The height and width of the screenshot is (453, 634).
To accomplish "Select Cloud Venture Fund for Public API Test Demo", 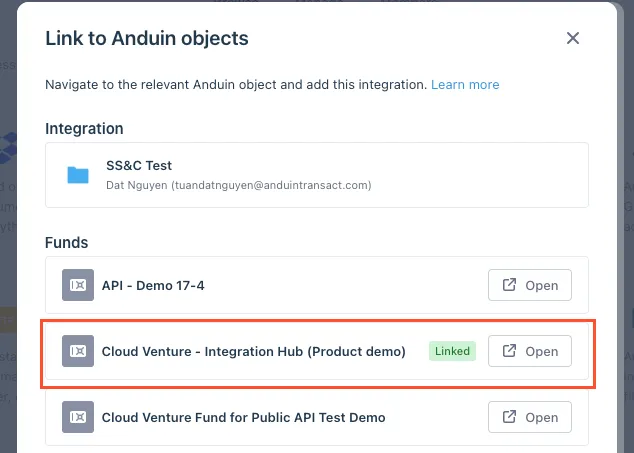I will pos(243,417).
